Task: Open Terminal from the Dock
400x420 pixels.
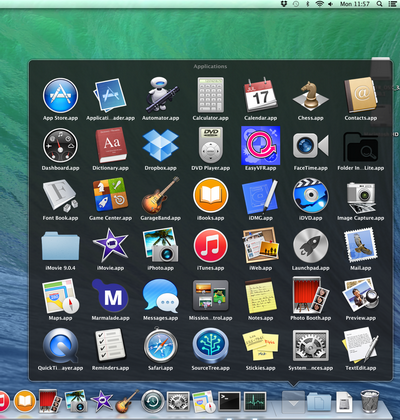Action: point(229,401)
